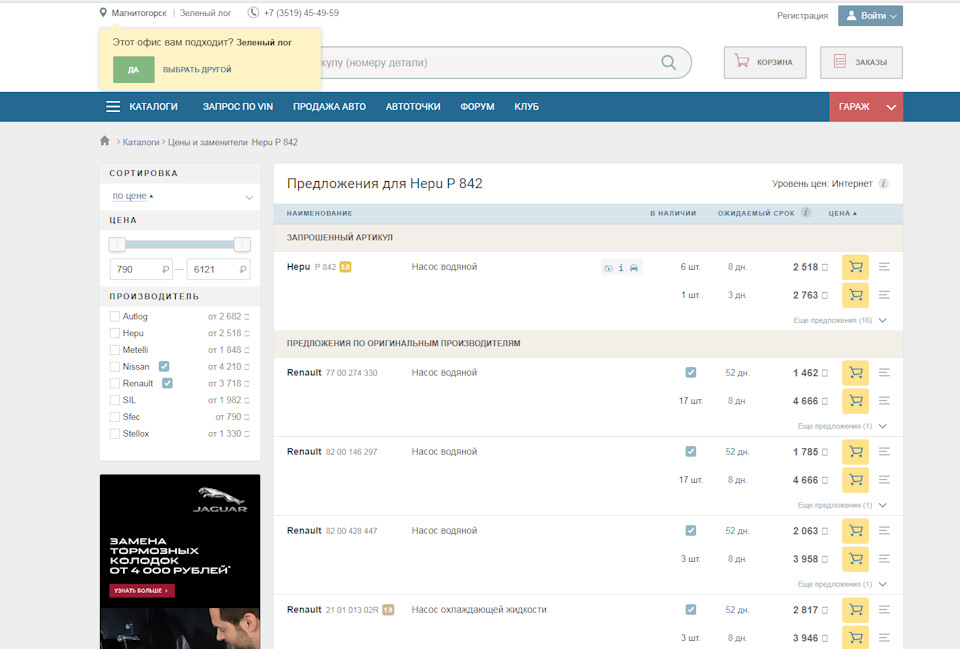
Task: Check the SIL manufacturer checkbox
Action: [x=114, y=400]
